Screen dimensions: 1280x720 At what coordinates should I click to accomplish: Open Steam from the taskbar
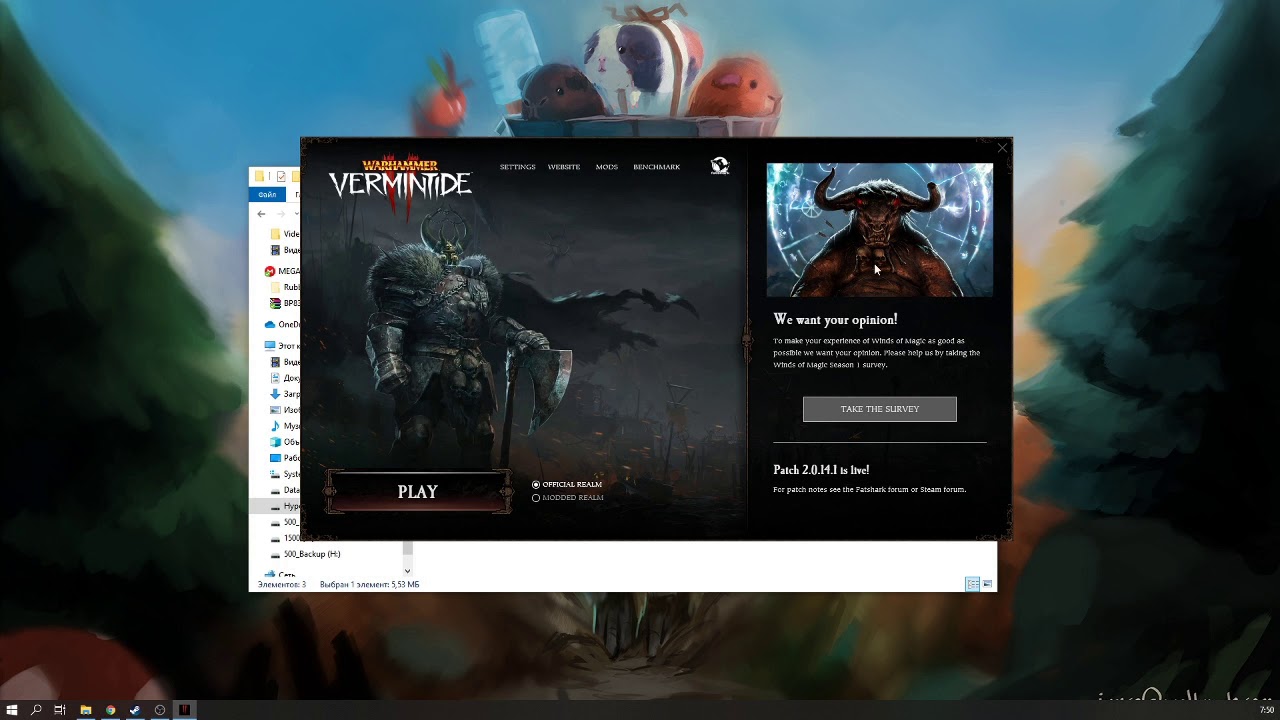[x=135, y=710]
